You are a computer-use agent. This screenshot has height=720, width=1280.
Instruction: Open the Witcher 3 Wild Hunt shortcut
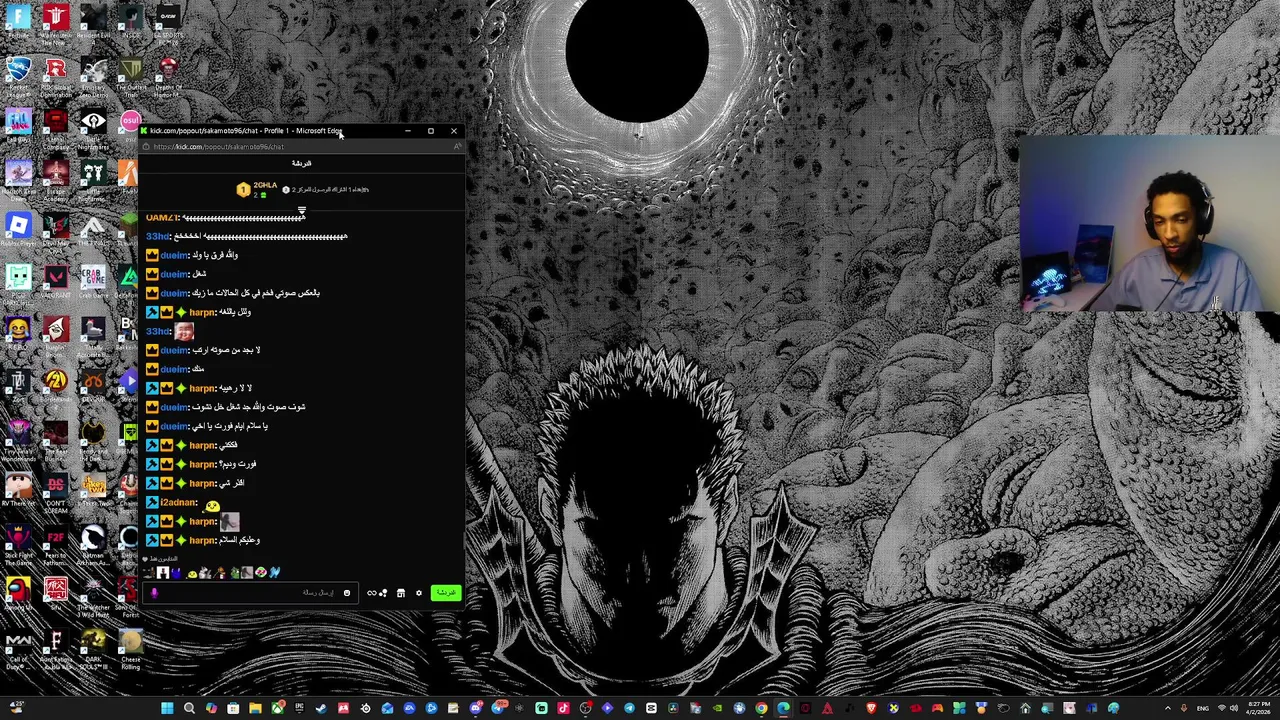point(93,594)
